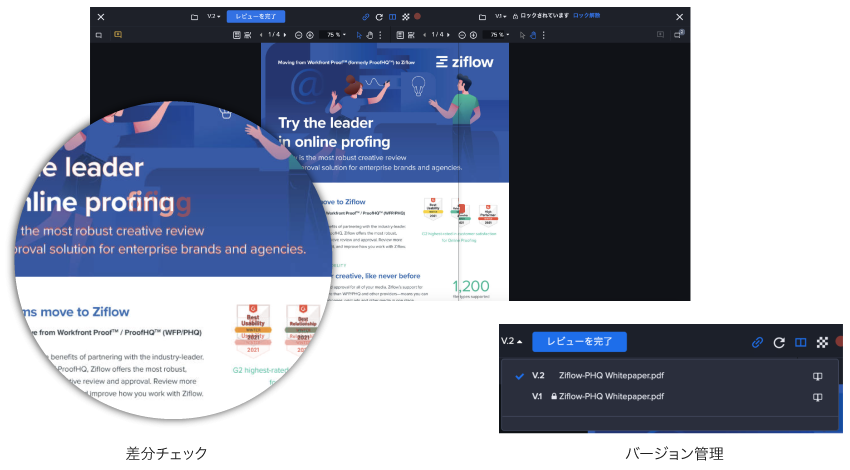Toggle the side-by-side compare view icon
Viewport: 850px width, 470px height.
point(392,17)
